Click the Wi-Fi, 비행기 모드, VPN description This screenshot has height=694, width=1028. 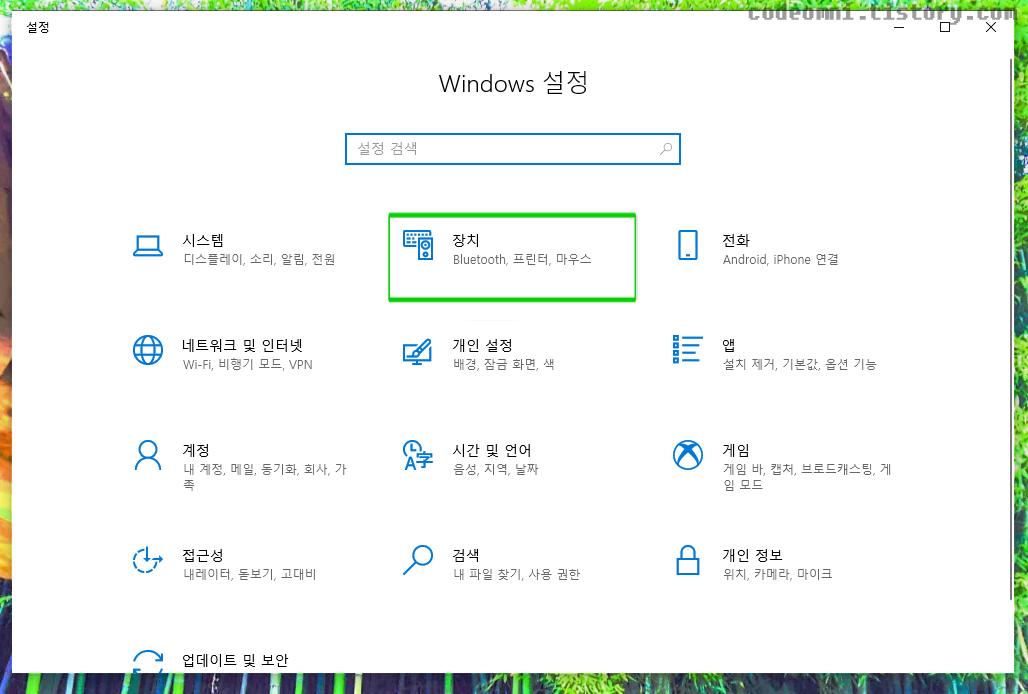[248, 364]
